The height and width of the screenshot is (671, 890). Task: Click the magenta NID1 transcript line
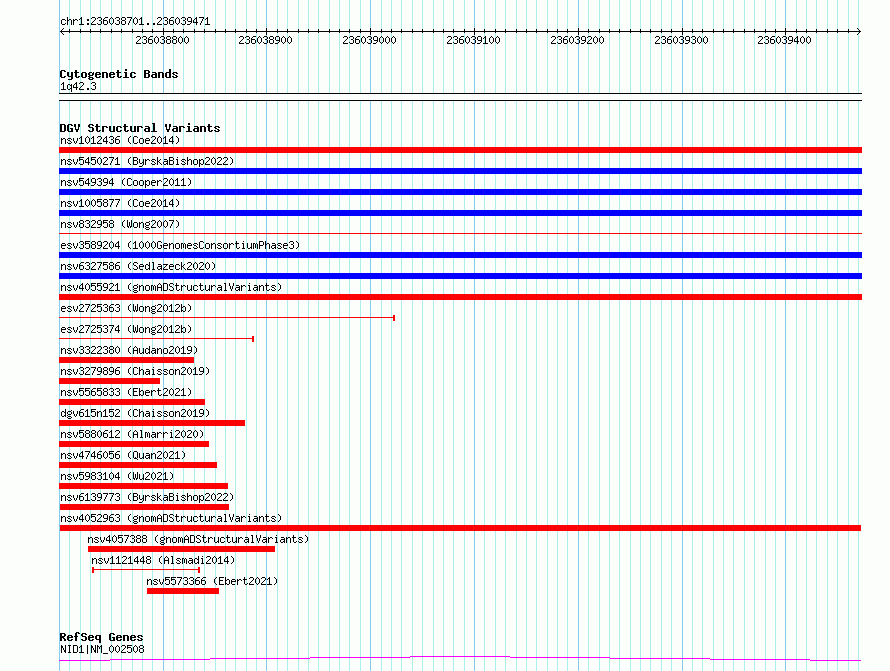click(460, 659)
